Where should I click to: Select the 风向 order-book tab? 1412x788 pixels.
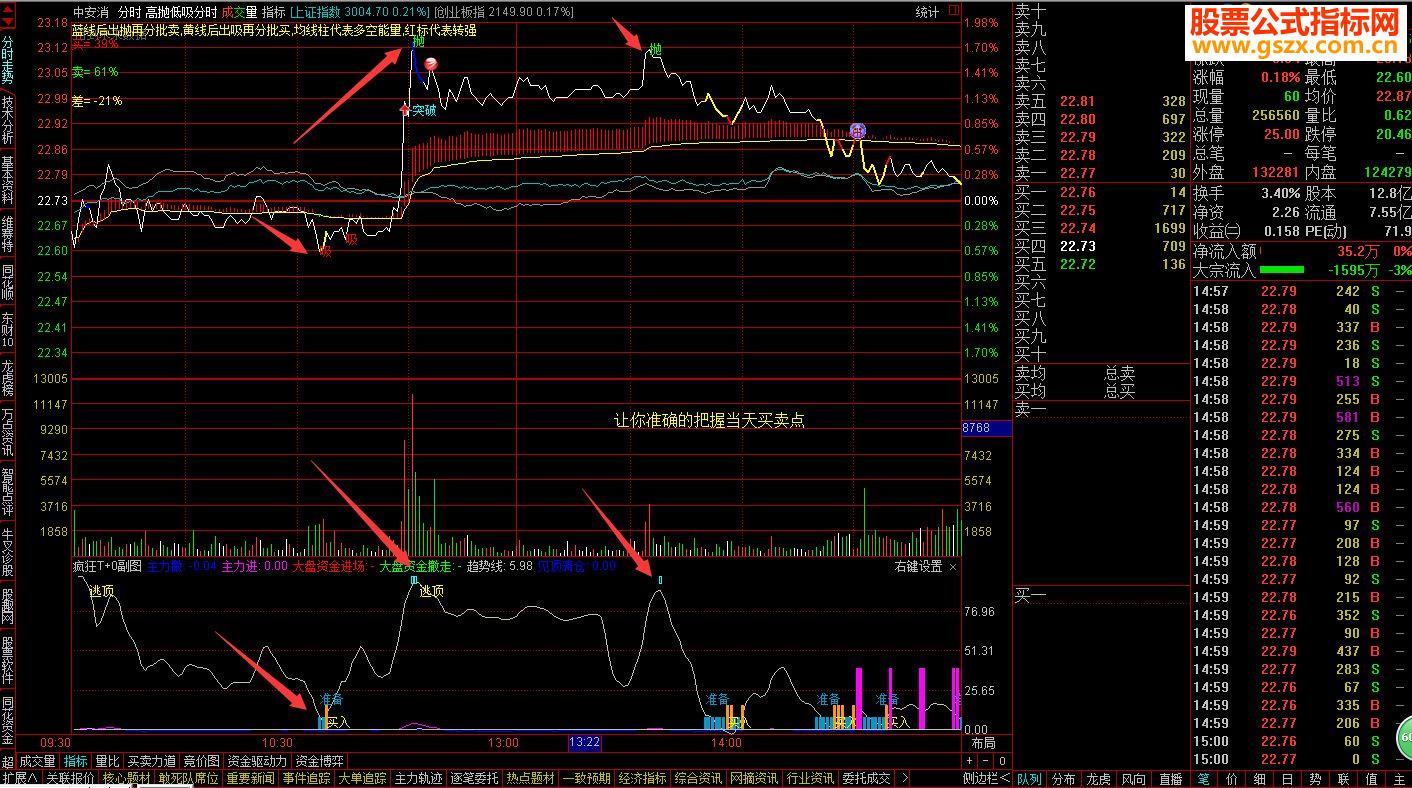point(1135,779)
